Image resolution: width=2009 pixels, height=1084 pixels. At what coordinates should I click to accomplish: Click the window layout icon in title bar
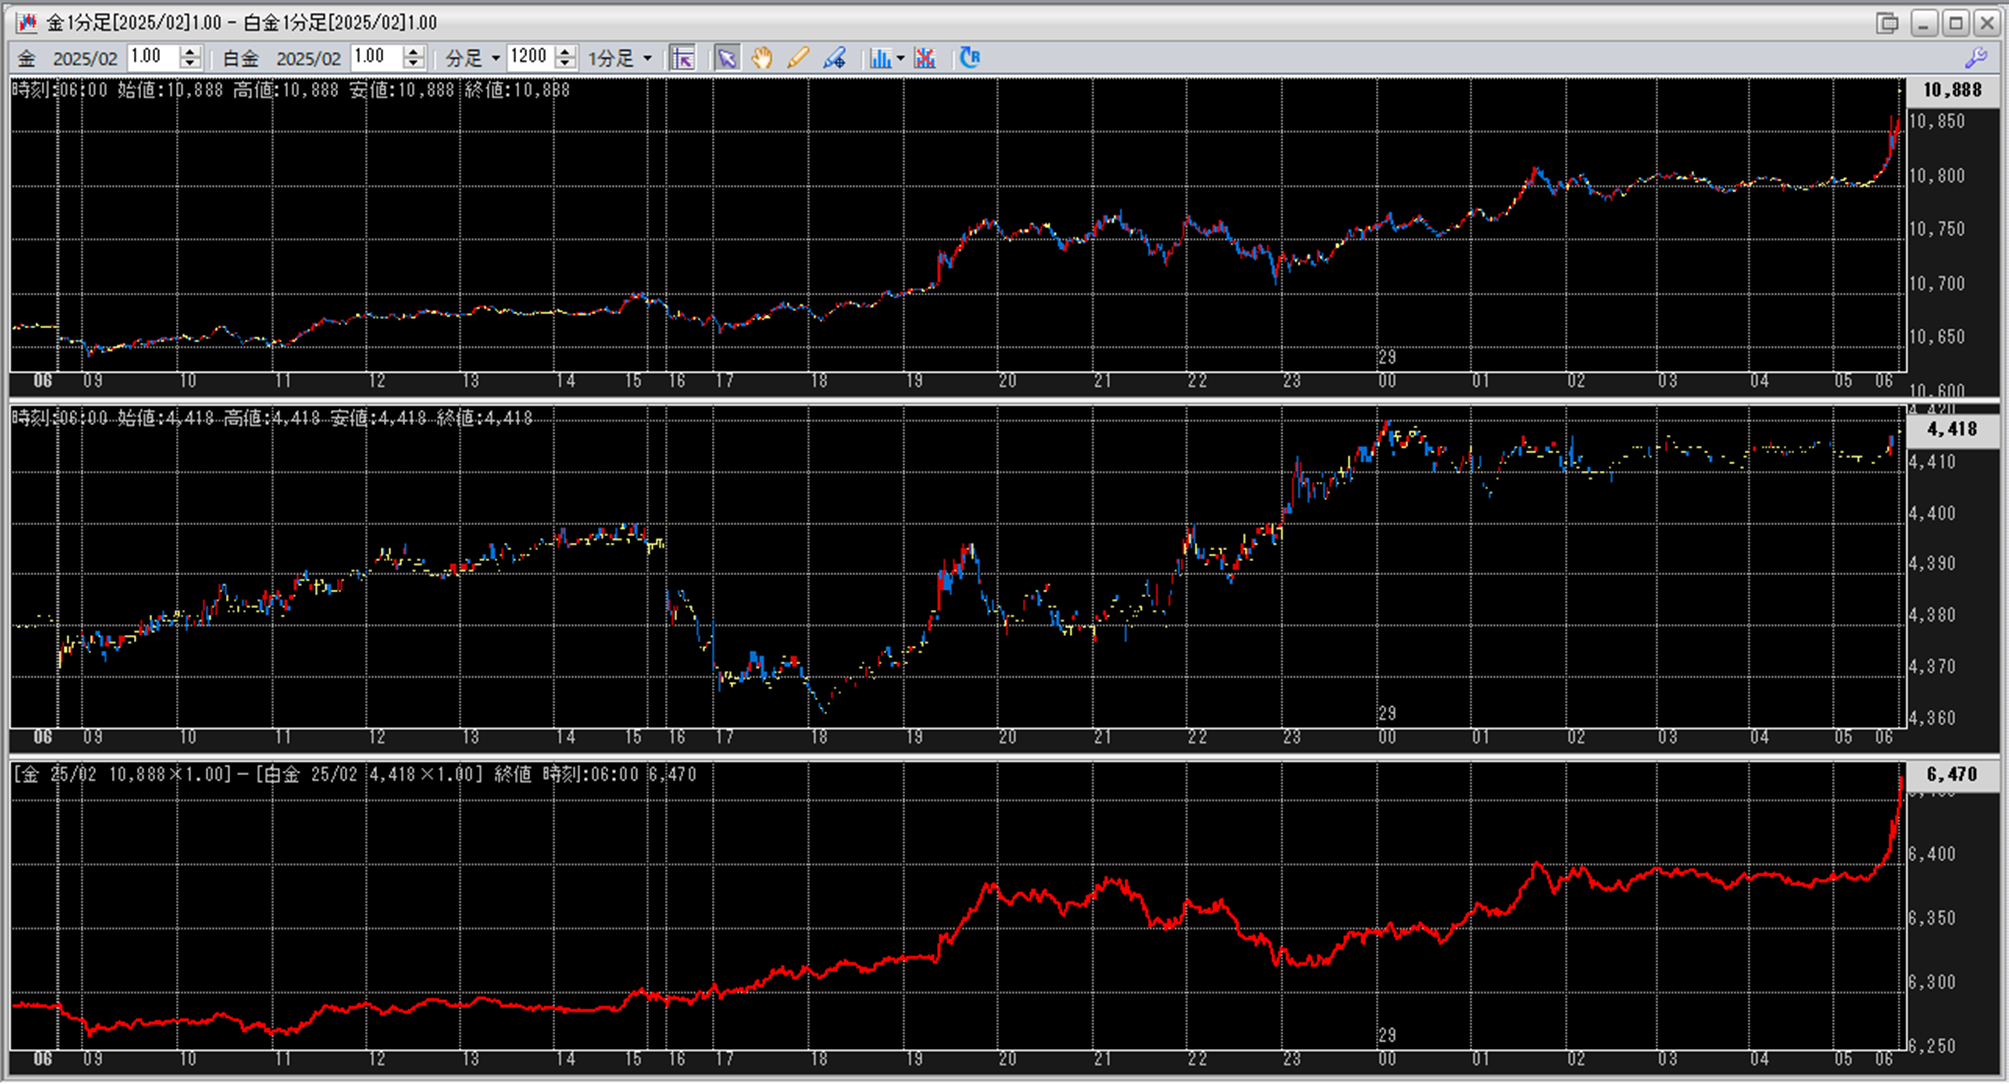coord(1887,22)
